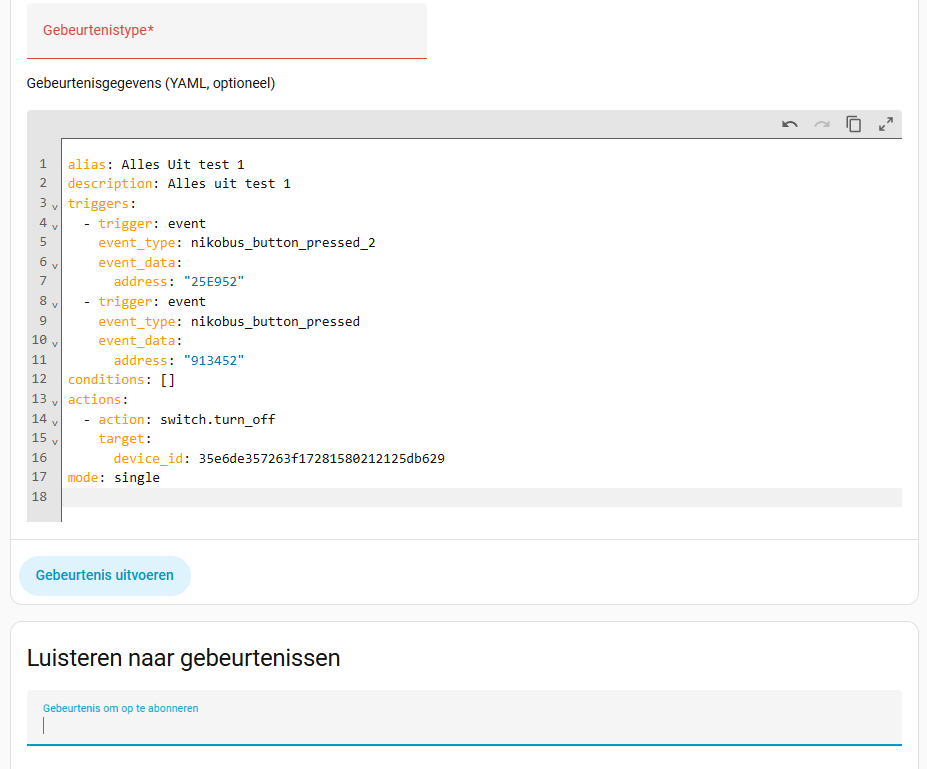Click the redo icon in the YAML editor
Viewport: 927px width, 769px height.
pyautogui.click(x=822, y=124)
